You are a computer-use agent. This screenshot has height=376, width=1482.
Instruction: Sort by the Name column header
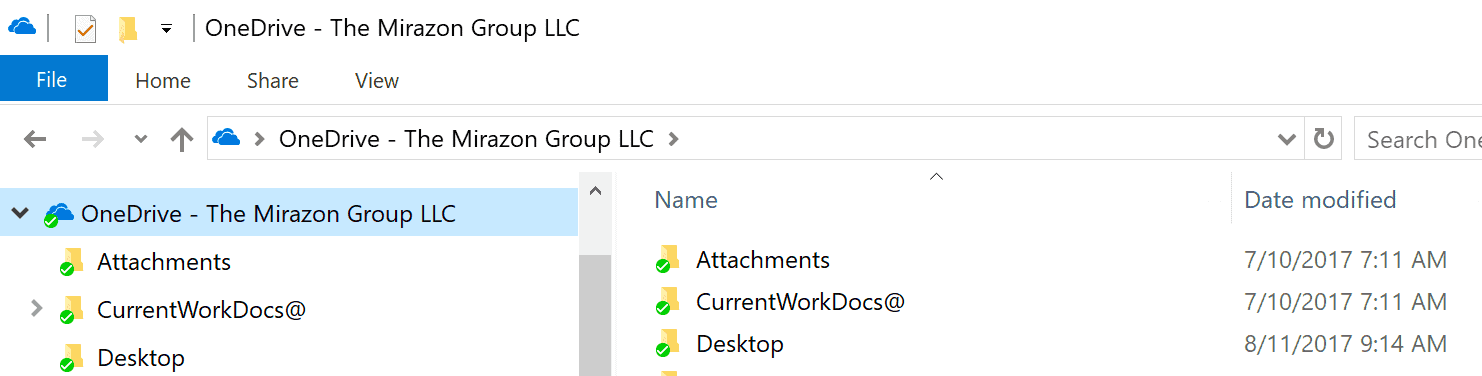686,200
